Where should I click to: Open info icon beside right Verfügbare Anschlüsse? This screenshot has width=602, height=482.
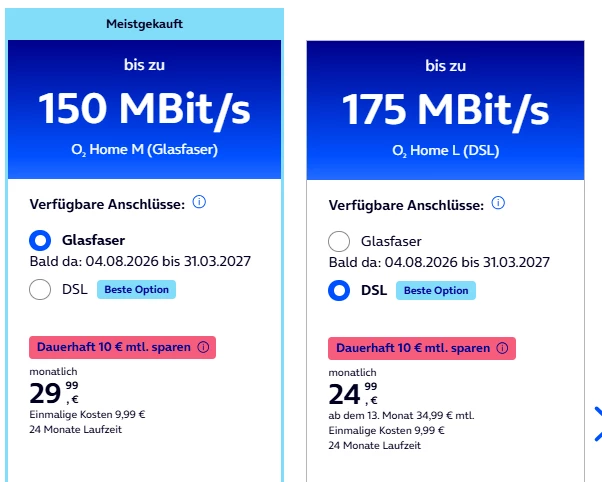[498, 203]
